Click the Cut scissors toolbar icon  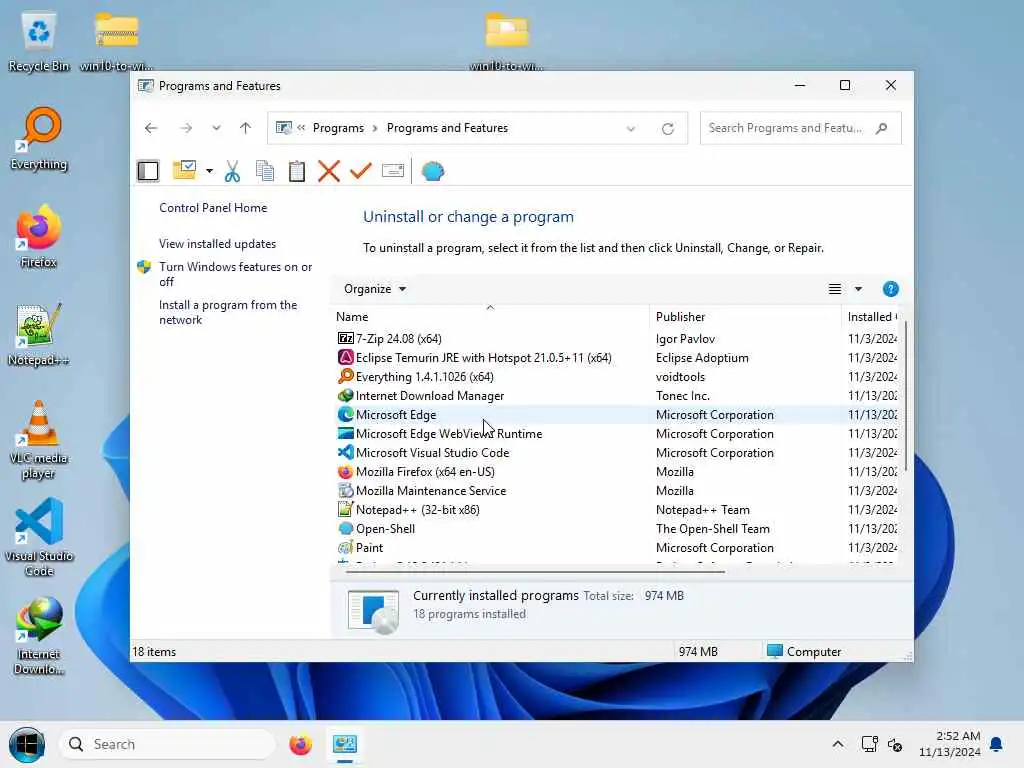(x=232, y=171)
